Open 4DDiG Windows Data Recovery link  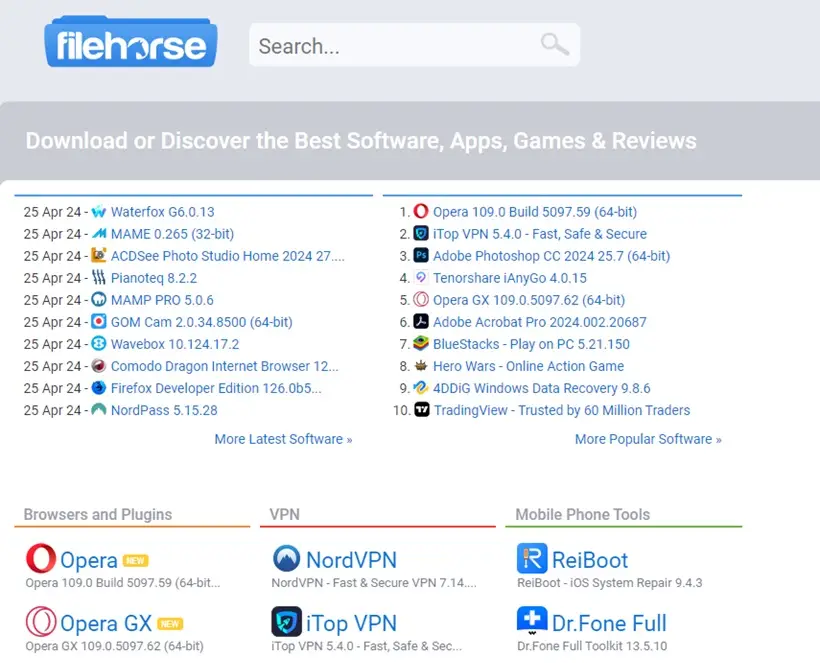click(x=542, y=387)
